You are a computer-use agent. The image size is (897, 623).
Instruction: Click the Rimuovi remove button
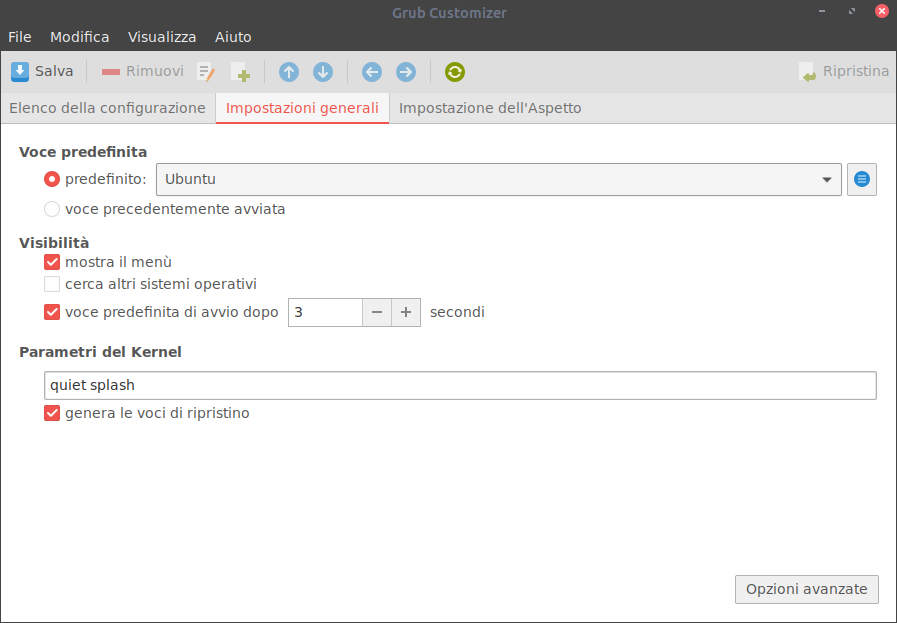point(142,72)
